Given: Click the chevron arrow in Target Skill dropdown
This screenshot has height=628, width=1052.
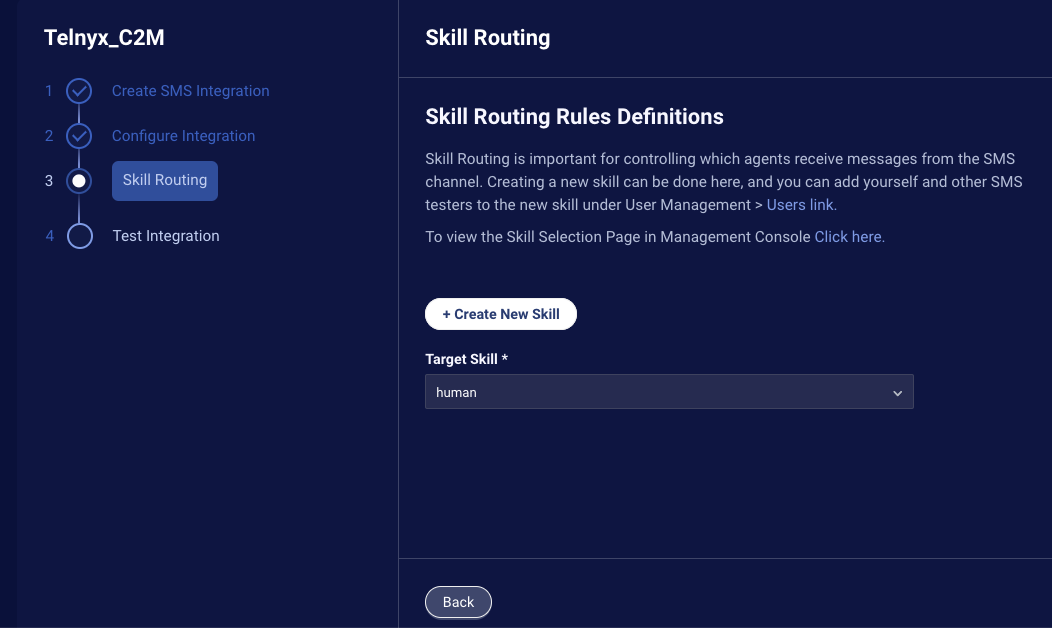Looking at the screenshot, I should [x=897, y=393].
